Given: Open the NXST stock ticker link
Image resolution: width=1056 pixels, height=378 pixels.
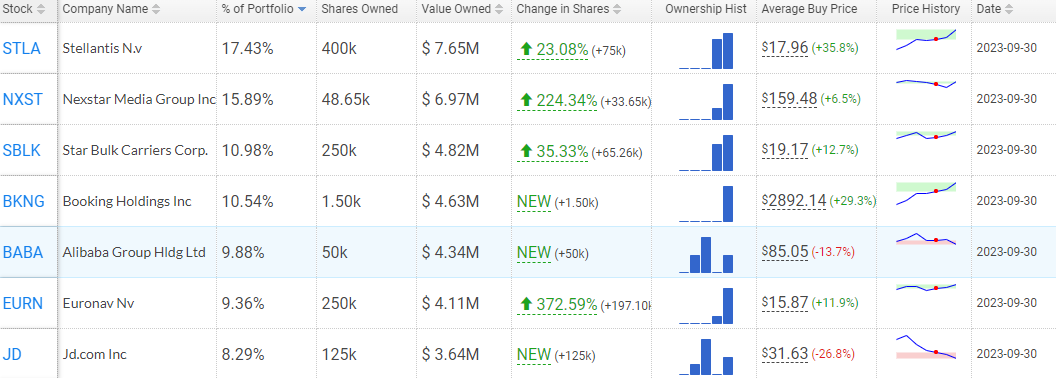Looking at the screenshot, I should click(x=22, y=100).
